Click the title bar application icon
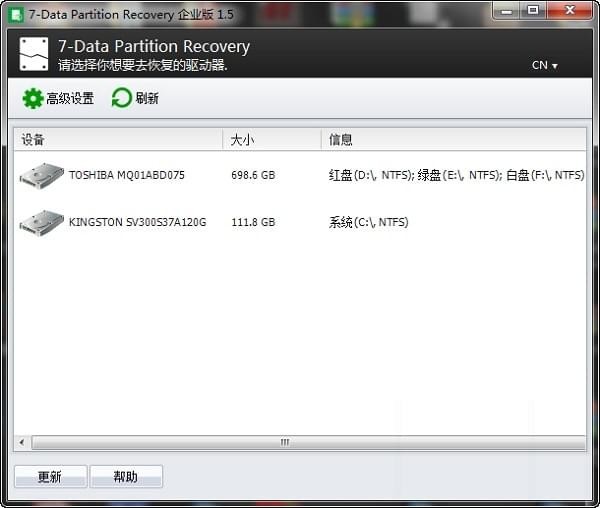The height and width of the screenshot is (508, 600). 16,15
